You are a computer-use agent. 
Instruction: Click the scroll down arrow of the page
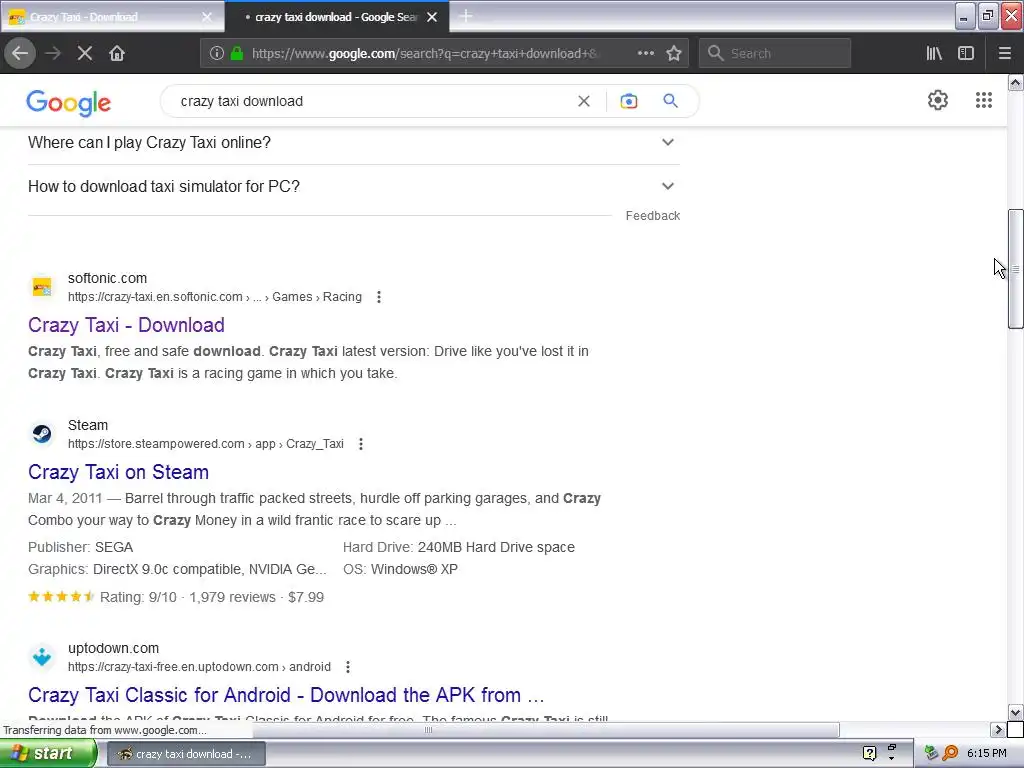pyautogui.click(x=1015, y=712)
